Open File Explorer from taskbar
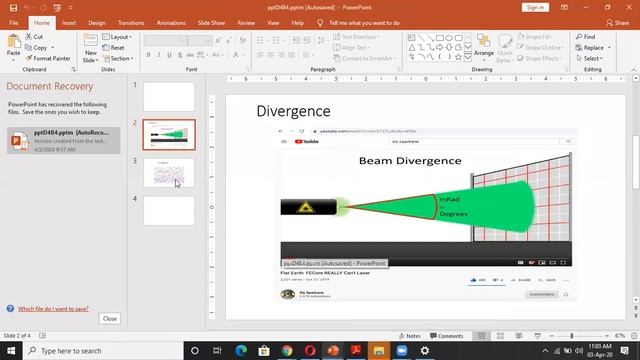This screenshot has height=360, width=640. pos(379,351)
